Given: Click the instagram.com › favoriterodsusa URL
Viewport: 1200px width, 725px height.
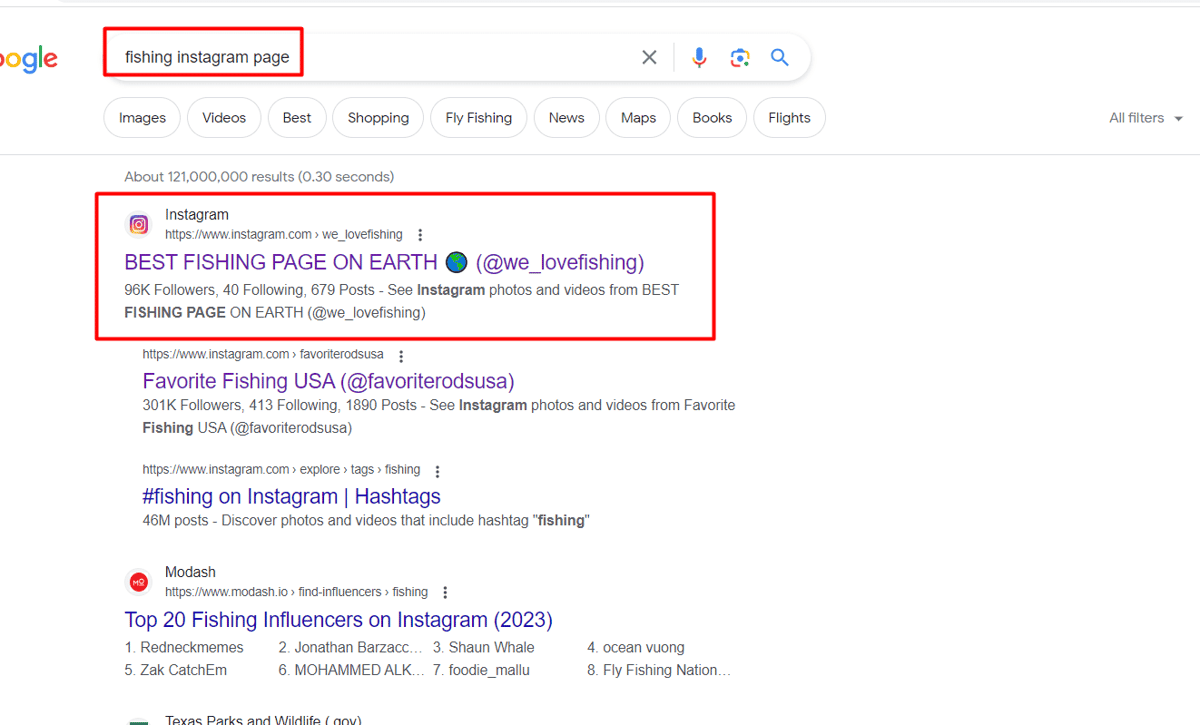Looking at the screenshot, I should 263,355.
